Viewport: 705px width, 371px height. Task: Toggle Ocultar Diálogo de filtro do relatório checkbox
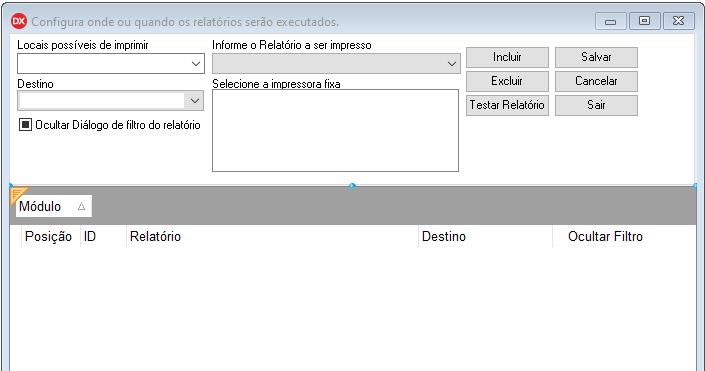[25, 125]
